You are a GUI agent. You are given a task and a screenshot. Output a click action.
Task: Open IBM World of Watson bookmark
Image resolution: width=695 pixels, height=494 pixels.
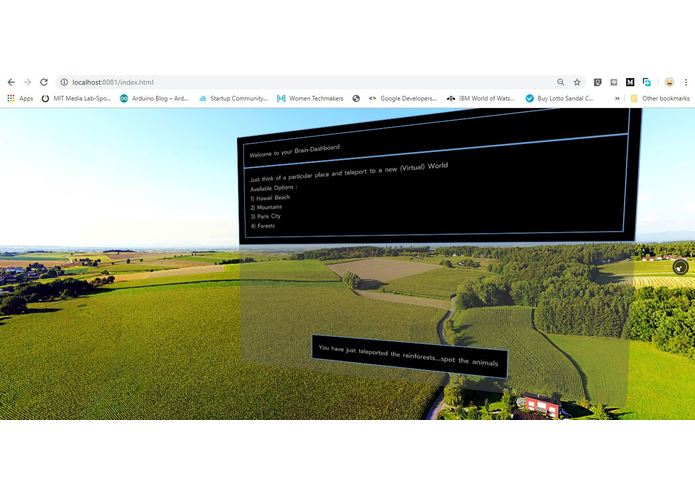(x=481, y=98)
